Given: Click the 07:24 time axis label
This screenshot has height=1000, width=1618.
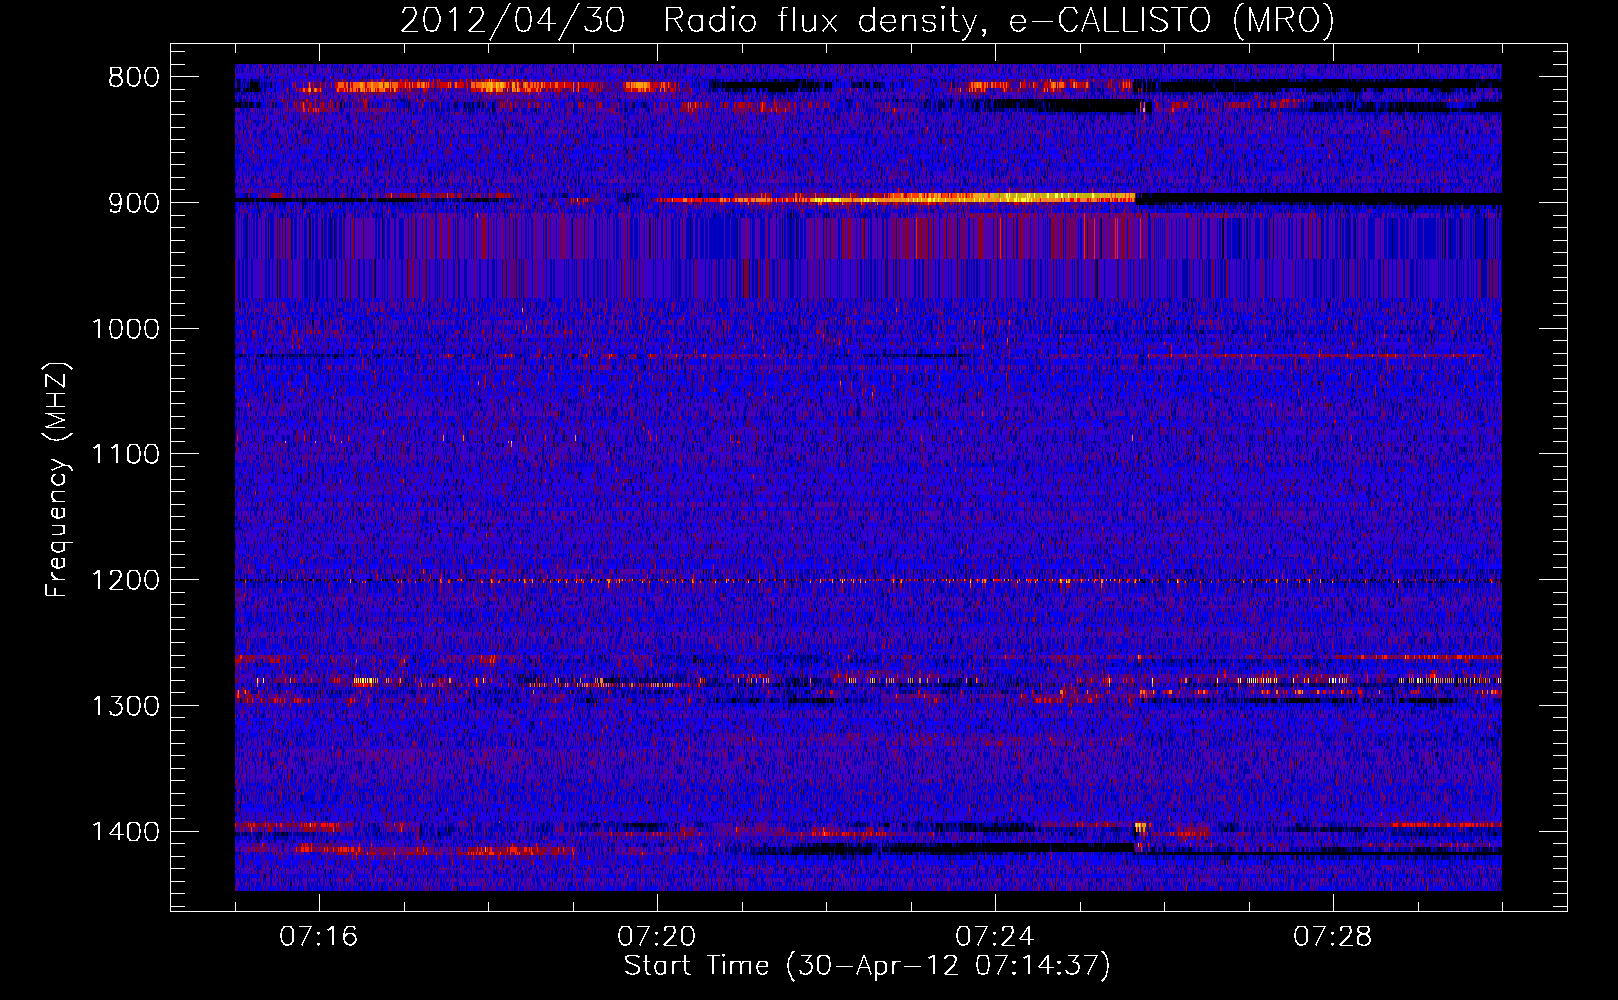Looking at the screenshot, I should [995, 937].
